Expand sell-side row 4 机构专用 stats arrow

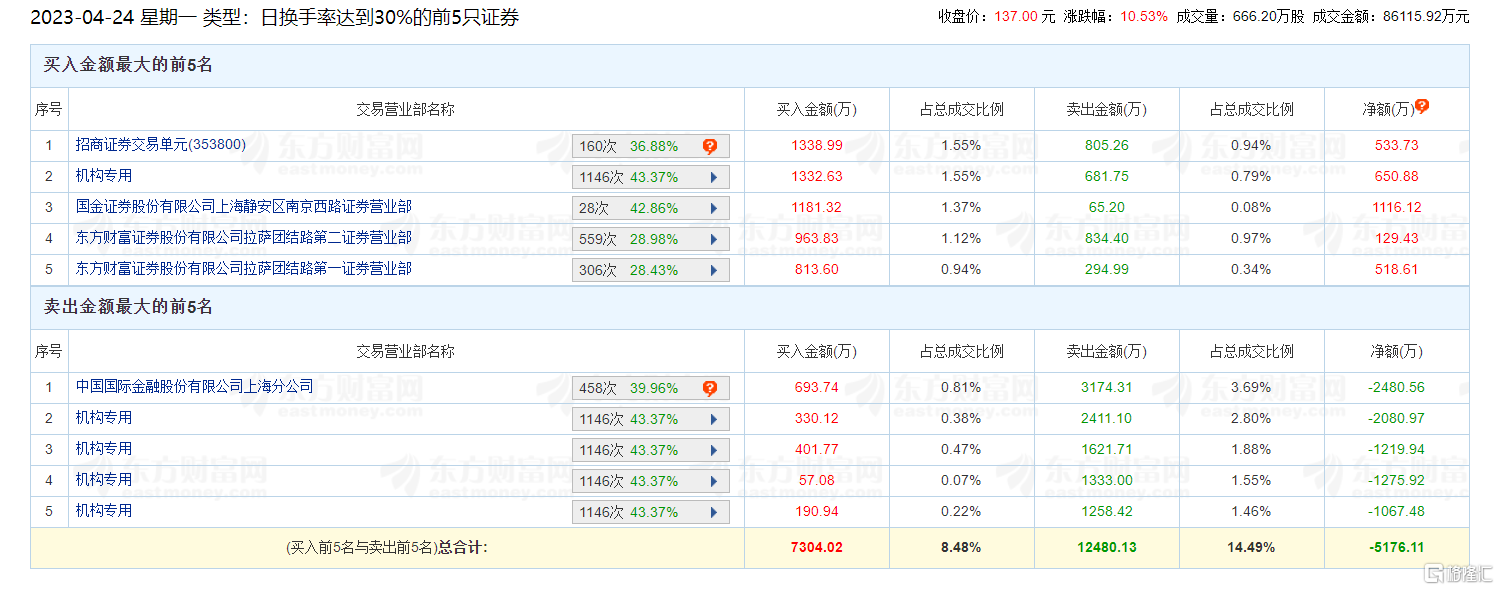click(x=714, y=481)
